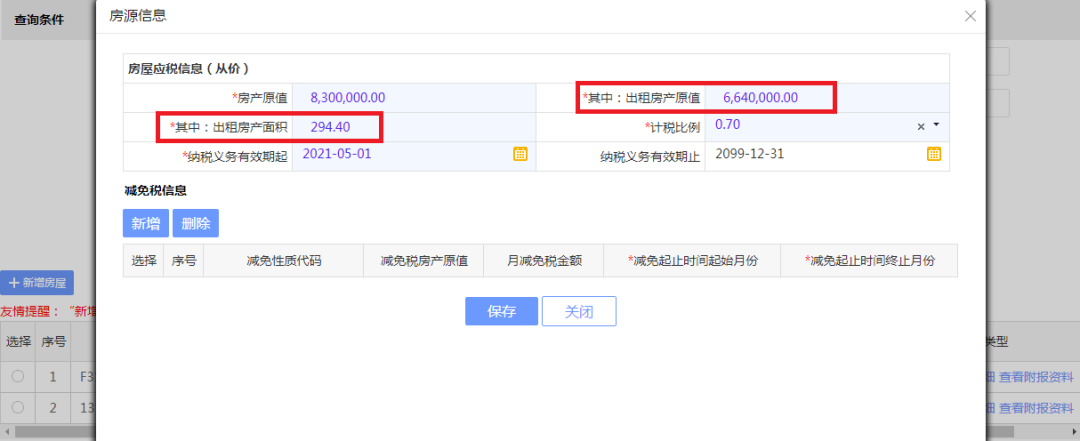Save the form with 保存
Image resolution: width=1080 pixels, height=441 pixels.
coord(501,311)
